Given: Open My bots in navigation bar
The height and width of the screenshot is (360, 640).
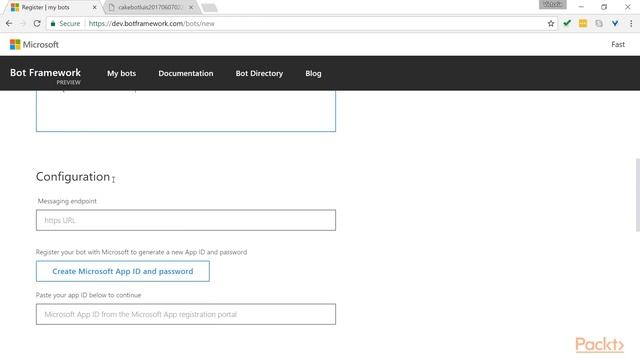Looking at the screenshot, I should pyautogui.click(x=121, y=73).
